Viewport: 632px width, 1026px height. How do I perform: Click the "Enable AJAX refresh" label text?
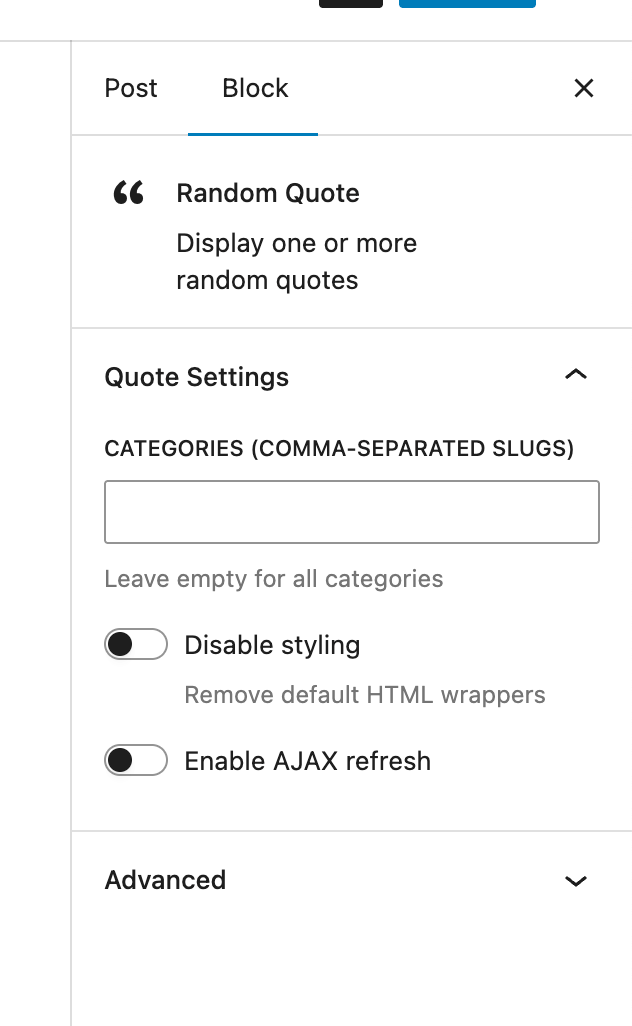307,761
